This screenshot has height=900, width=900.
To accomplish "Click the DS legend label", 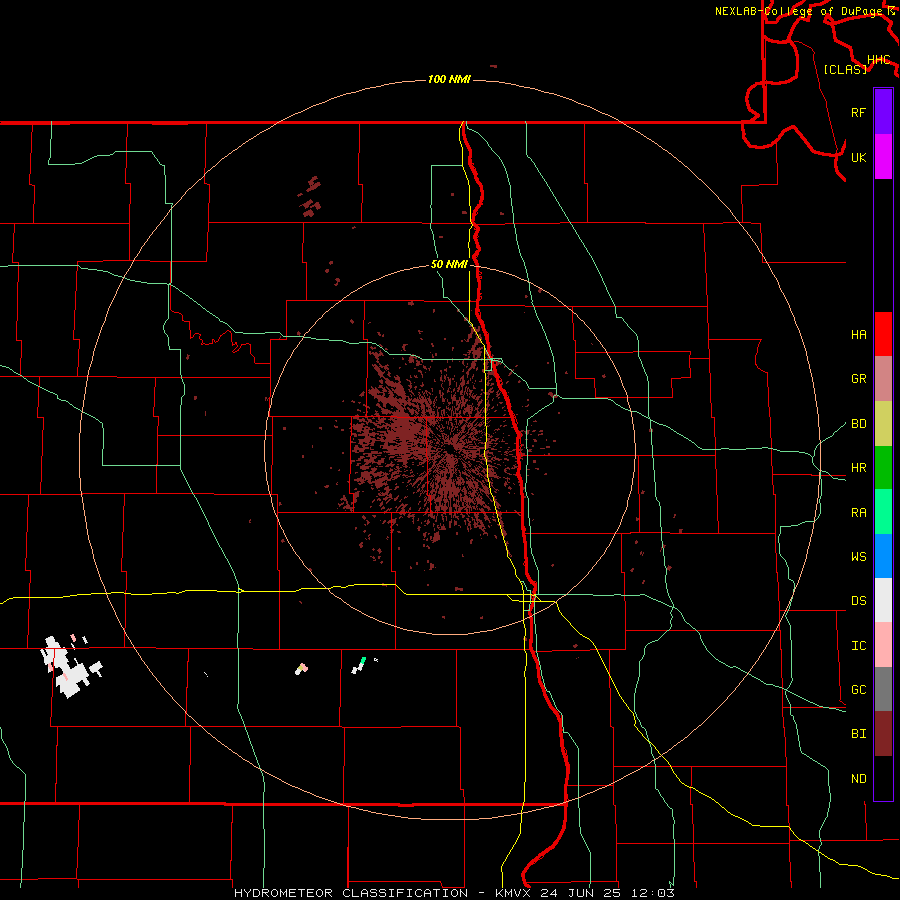I will (859, 601).
